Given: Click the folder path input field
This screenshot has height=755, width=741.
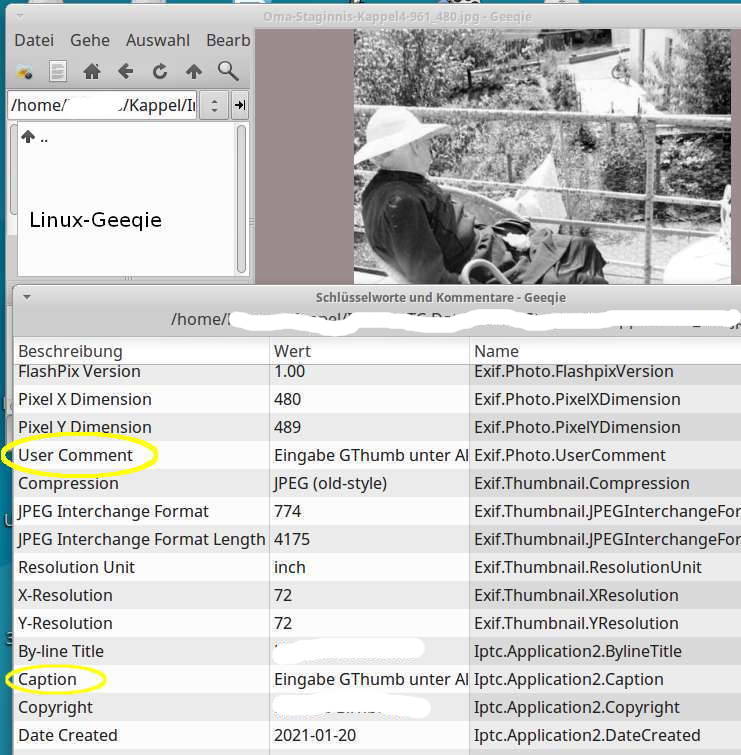Looking at the screenshot, I should click(x=102, y=106).
